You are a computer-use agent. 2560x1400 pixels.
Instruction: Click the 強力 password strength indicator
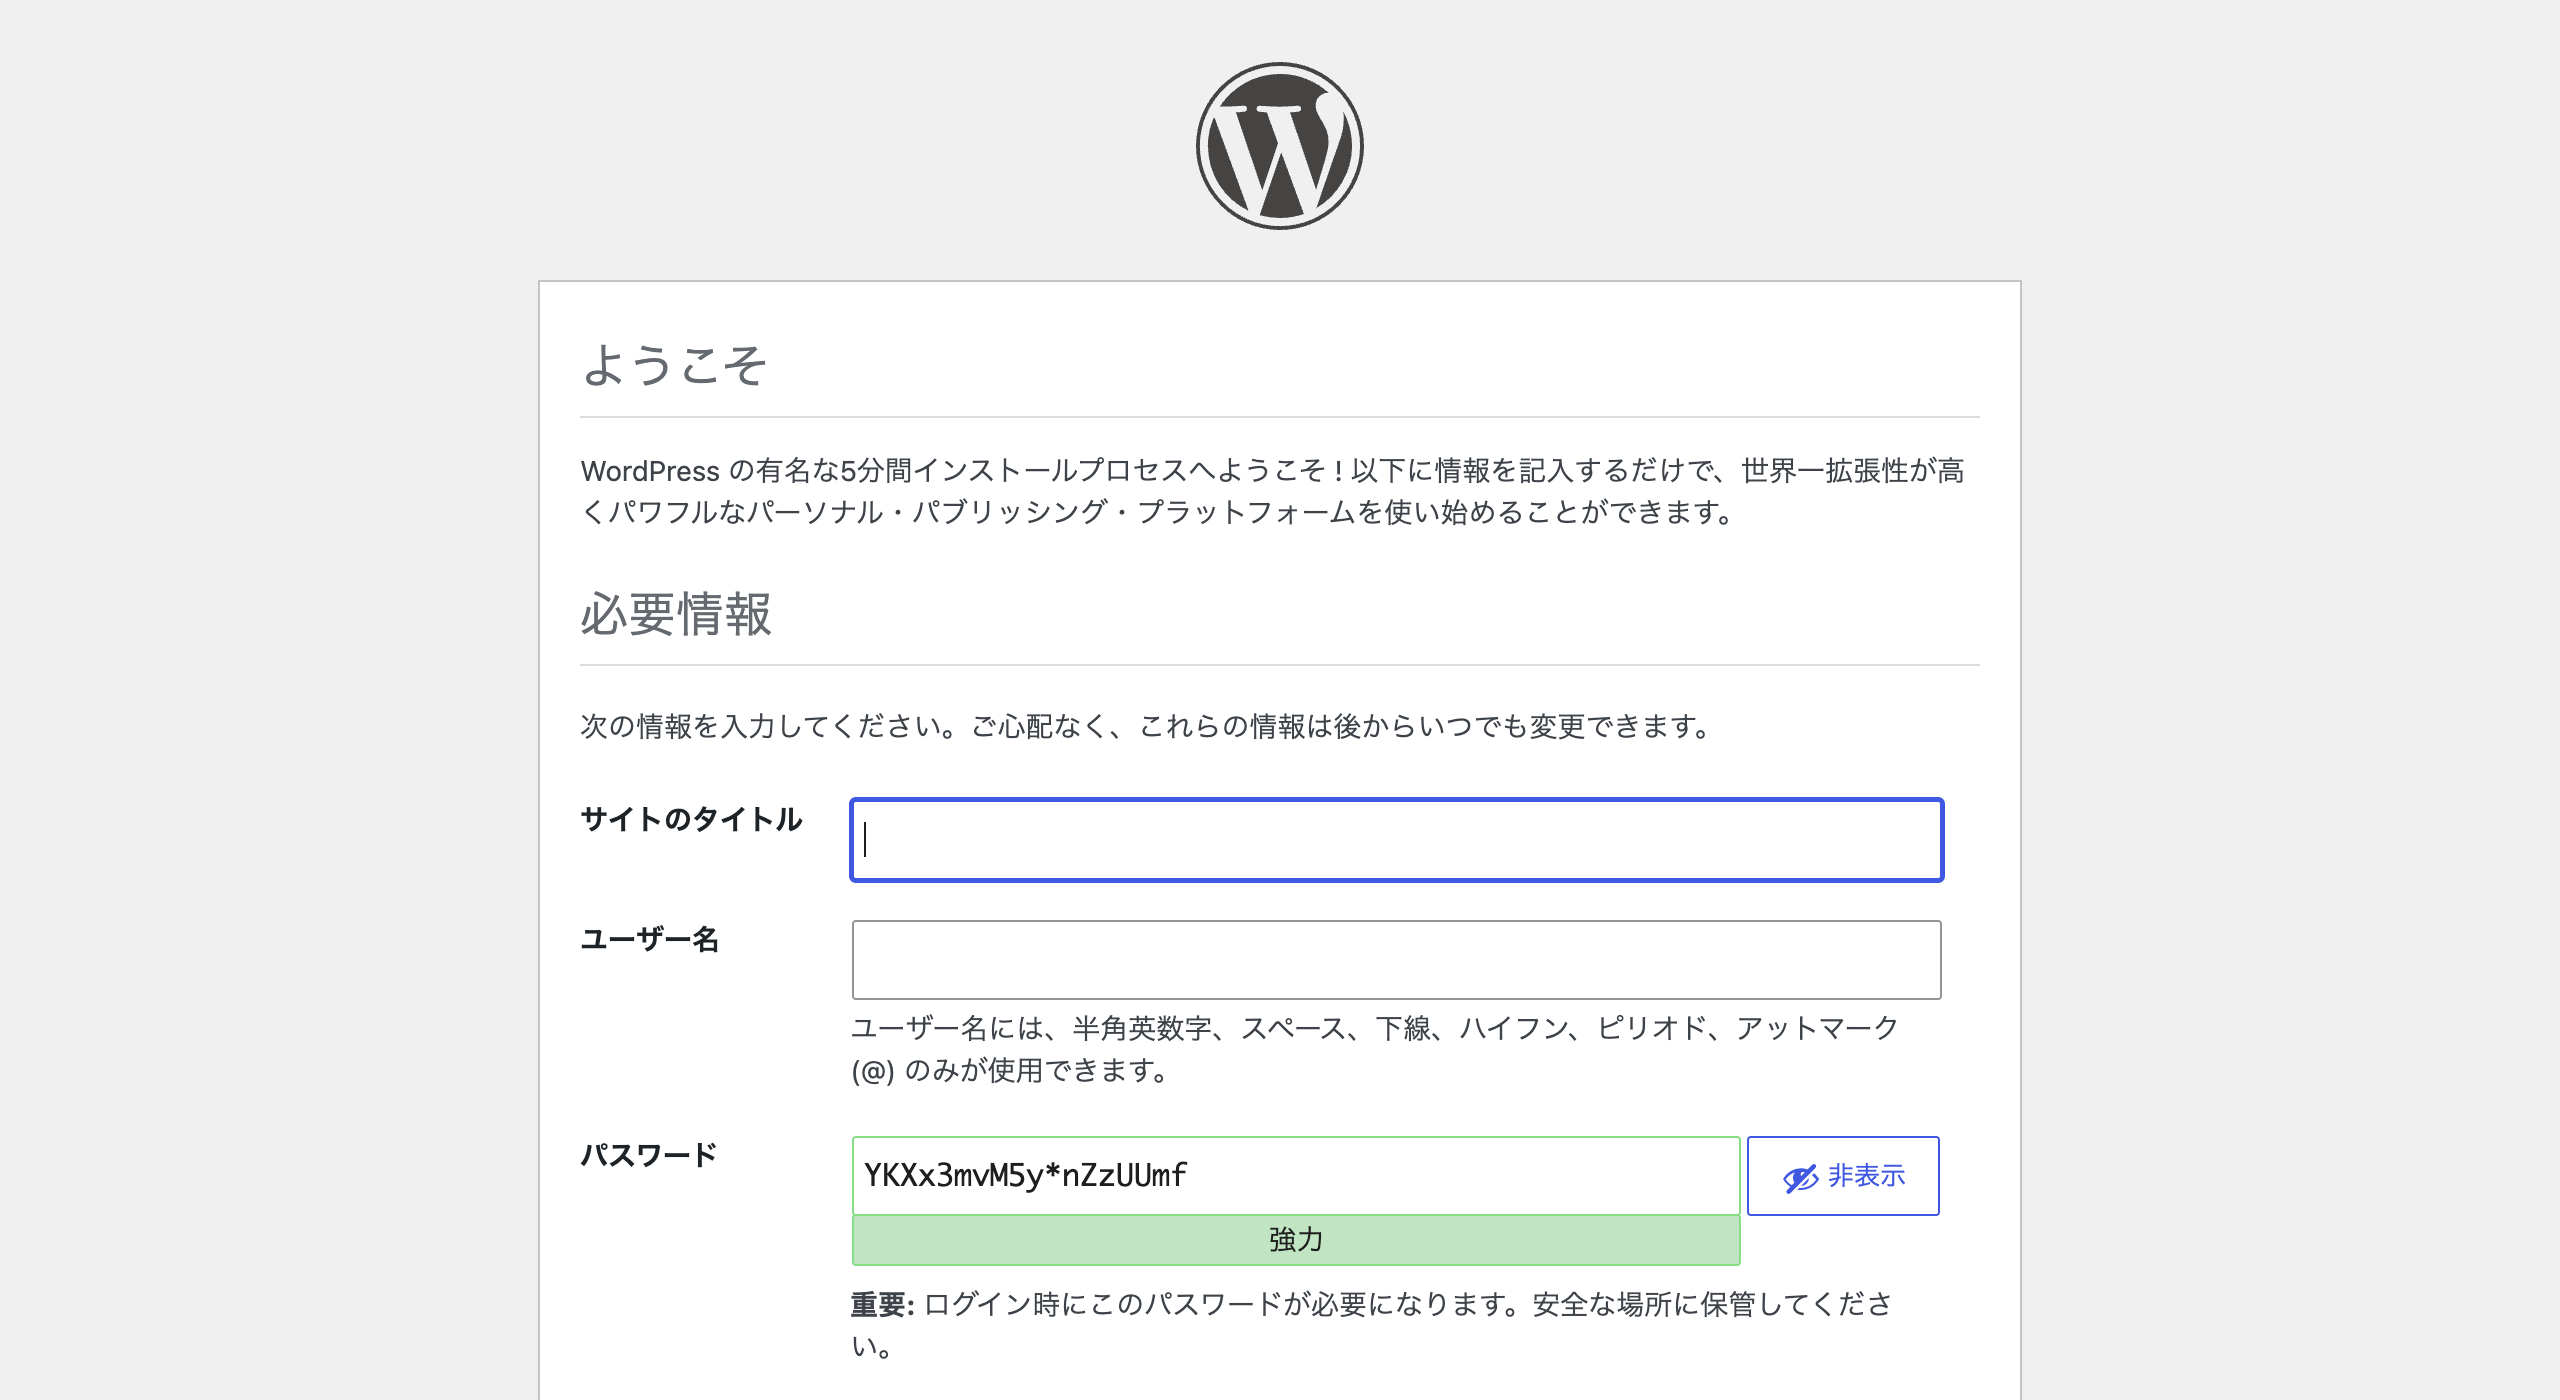coord(1296,1240)
